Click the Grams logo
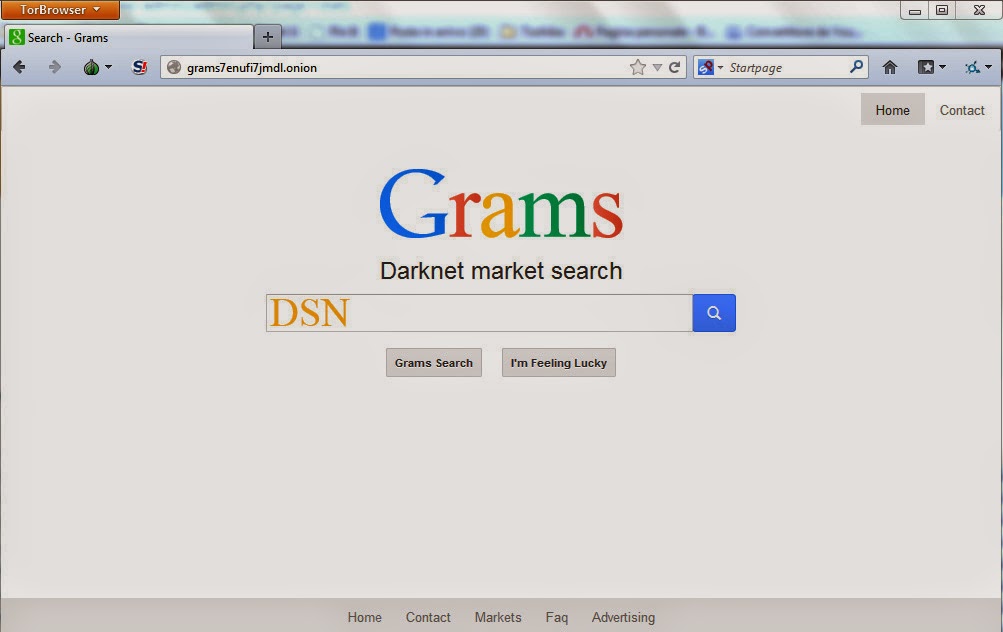The height and width of the screenshot is (632, 1003). coord(501,205)
